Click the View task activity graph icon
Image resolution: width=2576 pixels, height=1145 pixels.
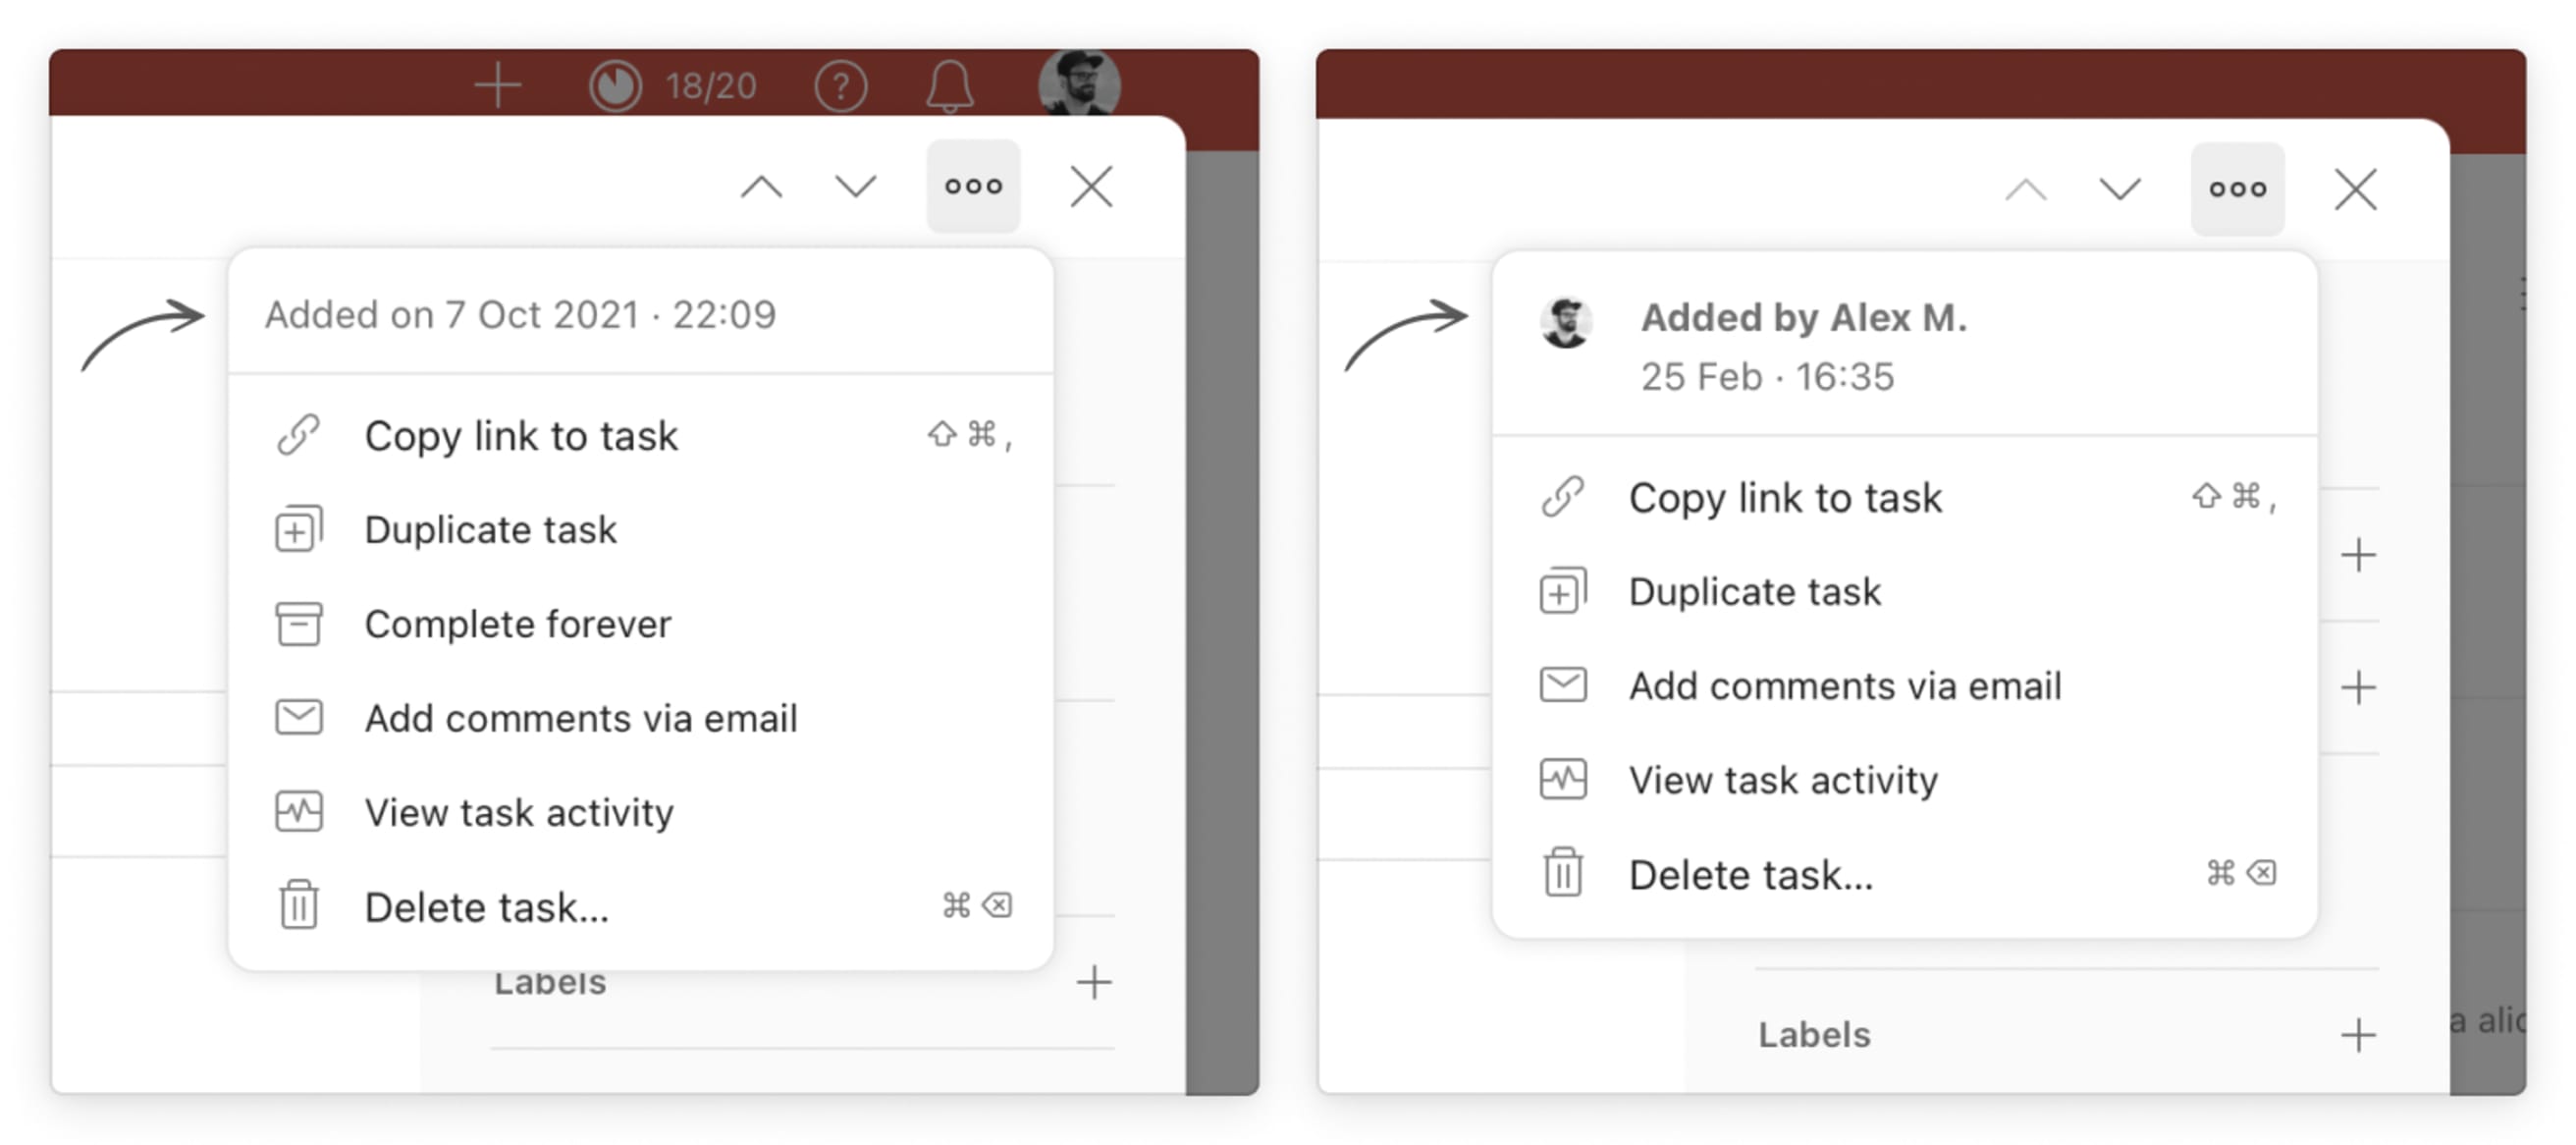[296, 812]
